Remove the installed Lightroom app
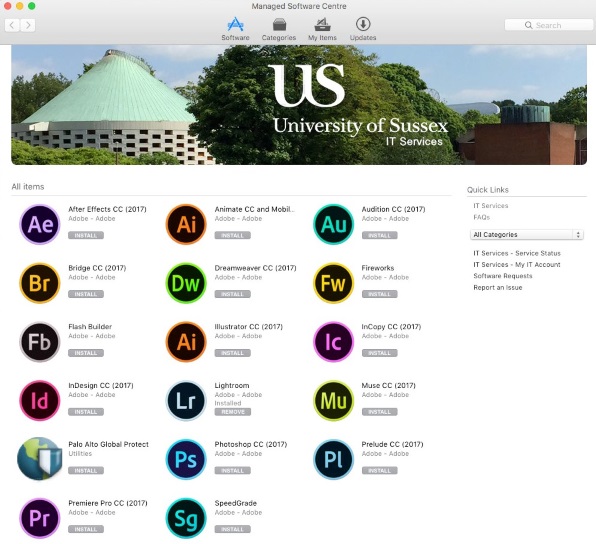Viewport: 596px width, 544px height. point(233,412)
